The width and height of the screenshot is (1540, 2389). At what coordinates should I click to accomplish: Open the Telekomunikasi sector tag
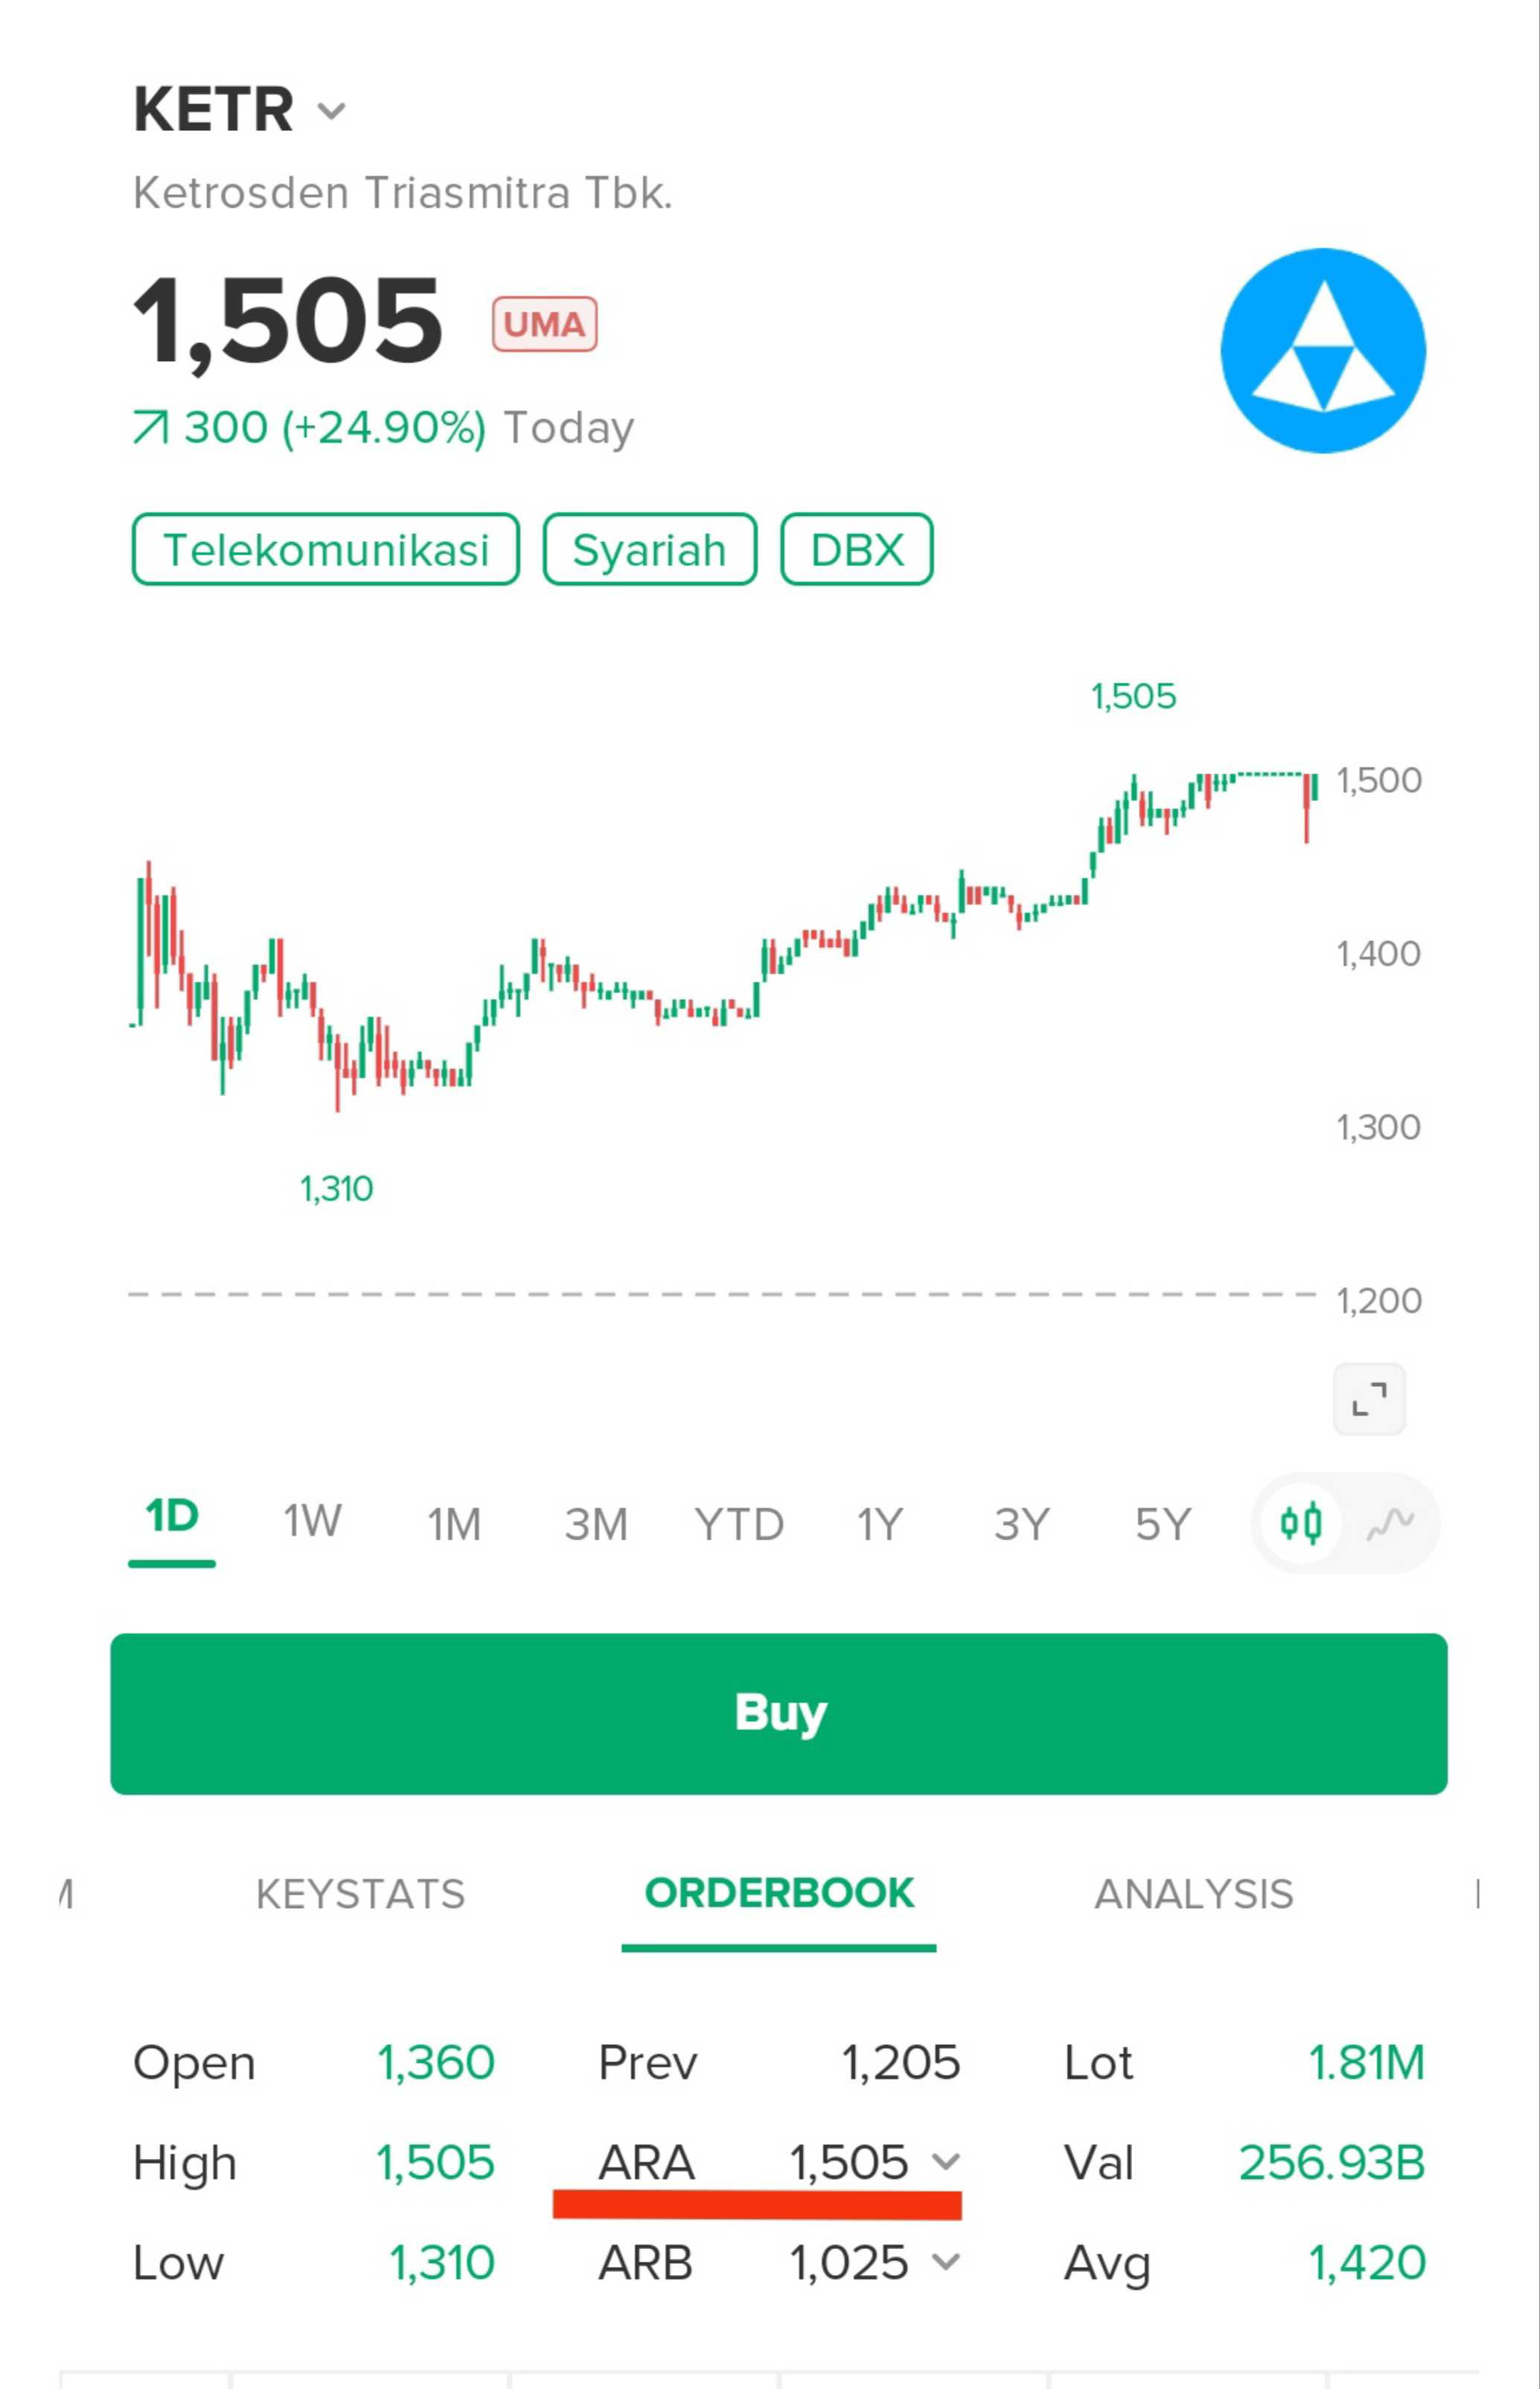point(326,549)
